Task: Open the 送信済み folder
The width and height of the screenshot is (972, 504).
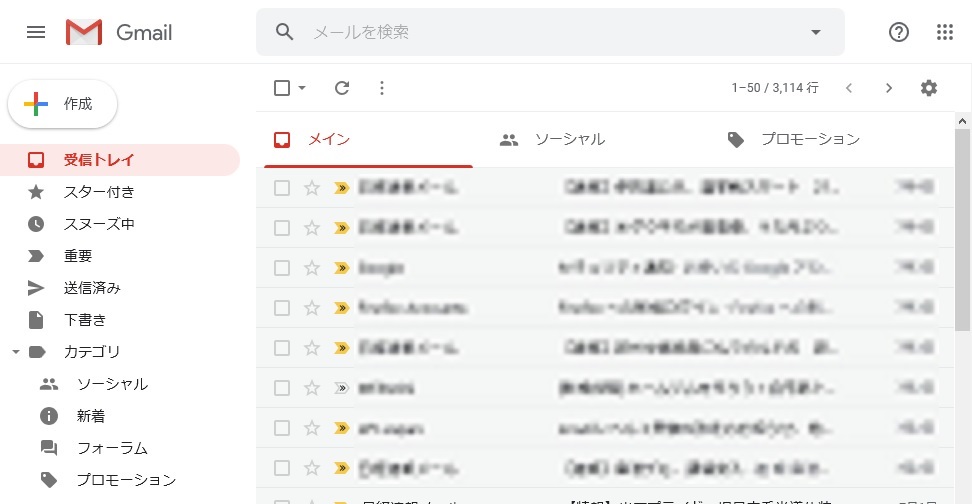Action: click(92, 288)
